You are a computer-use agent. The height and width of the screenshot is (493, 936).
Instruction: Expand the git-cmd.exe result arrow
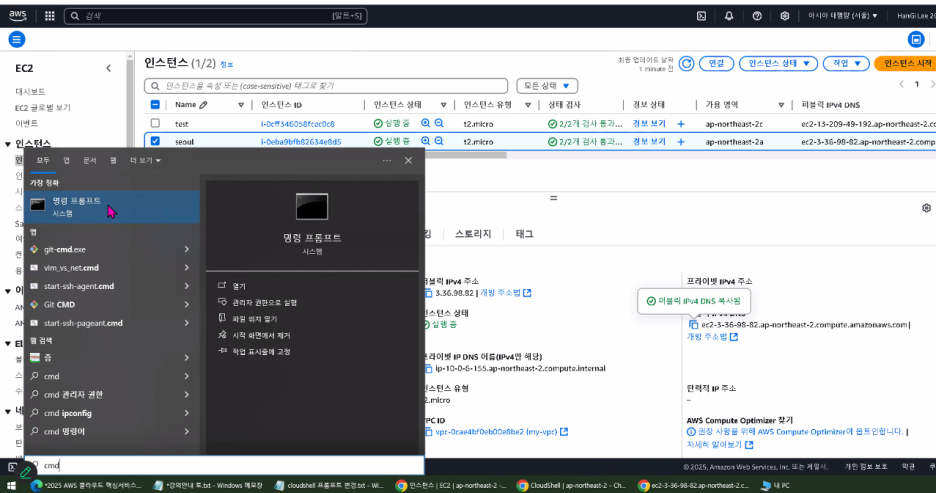(187, 249)
